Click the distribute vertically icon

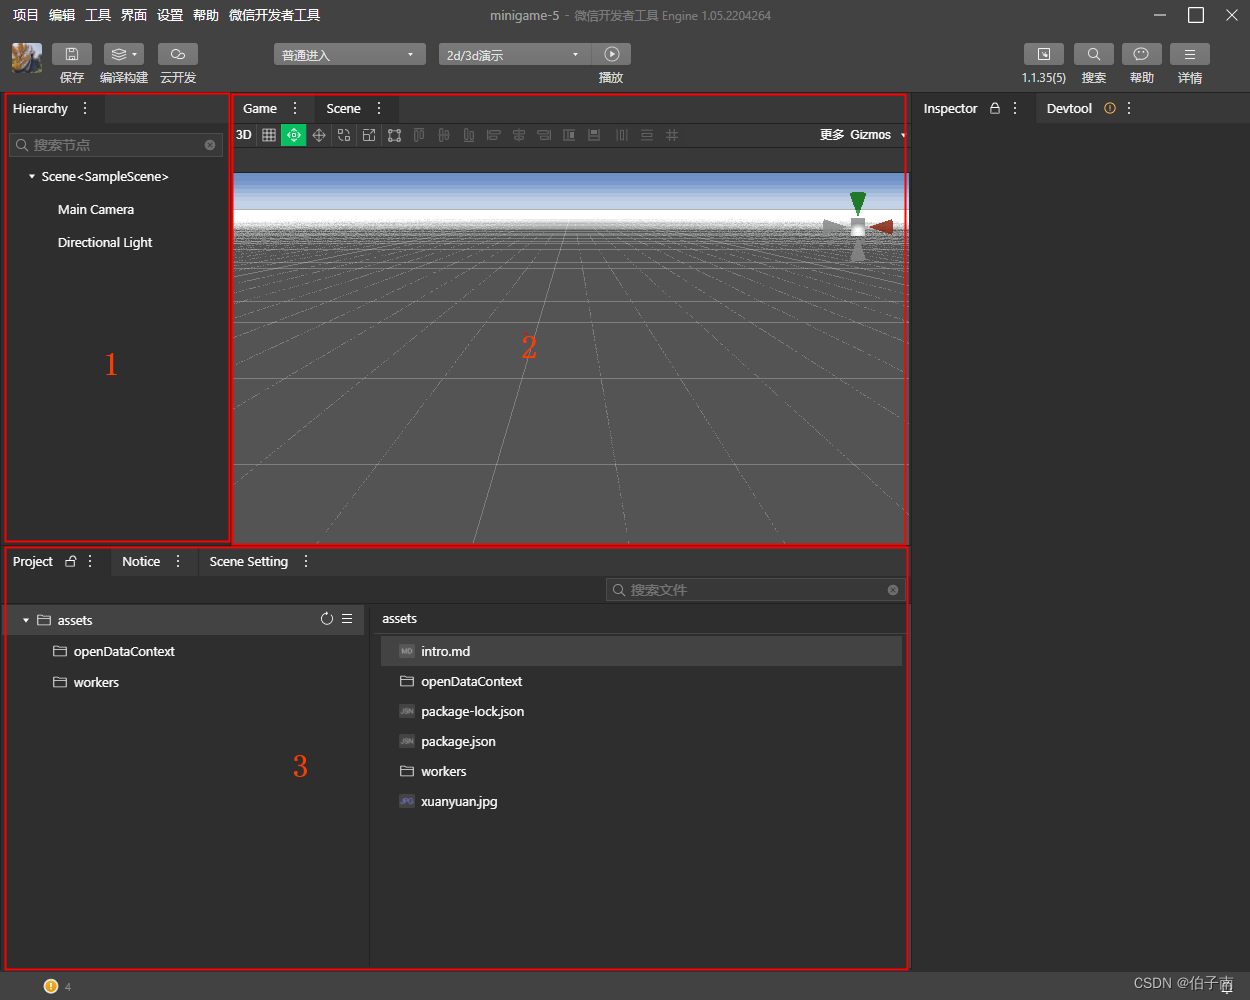tap(647, 135)
